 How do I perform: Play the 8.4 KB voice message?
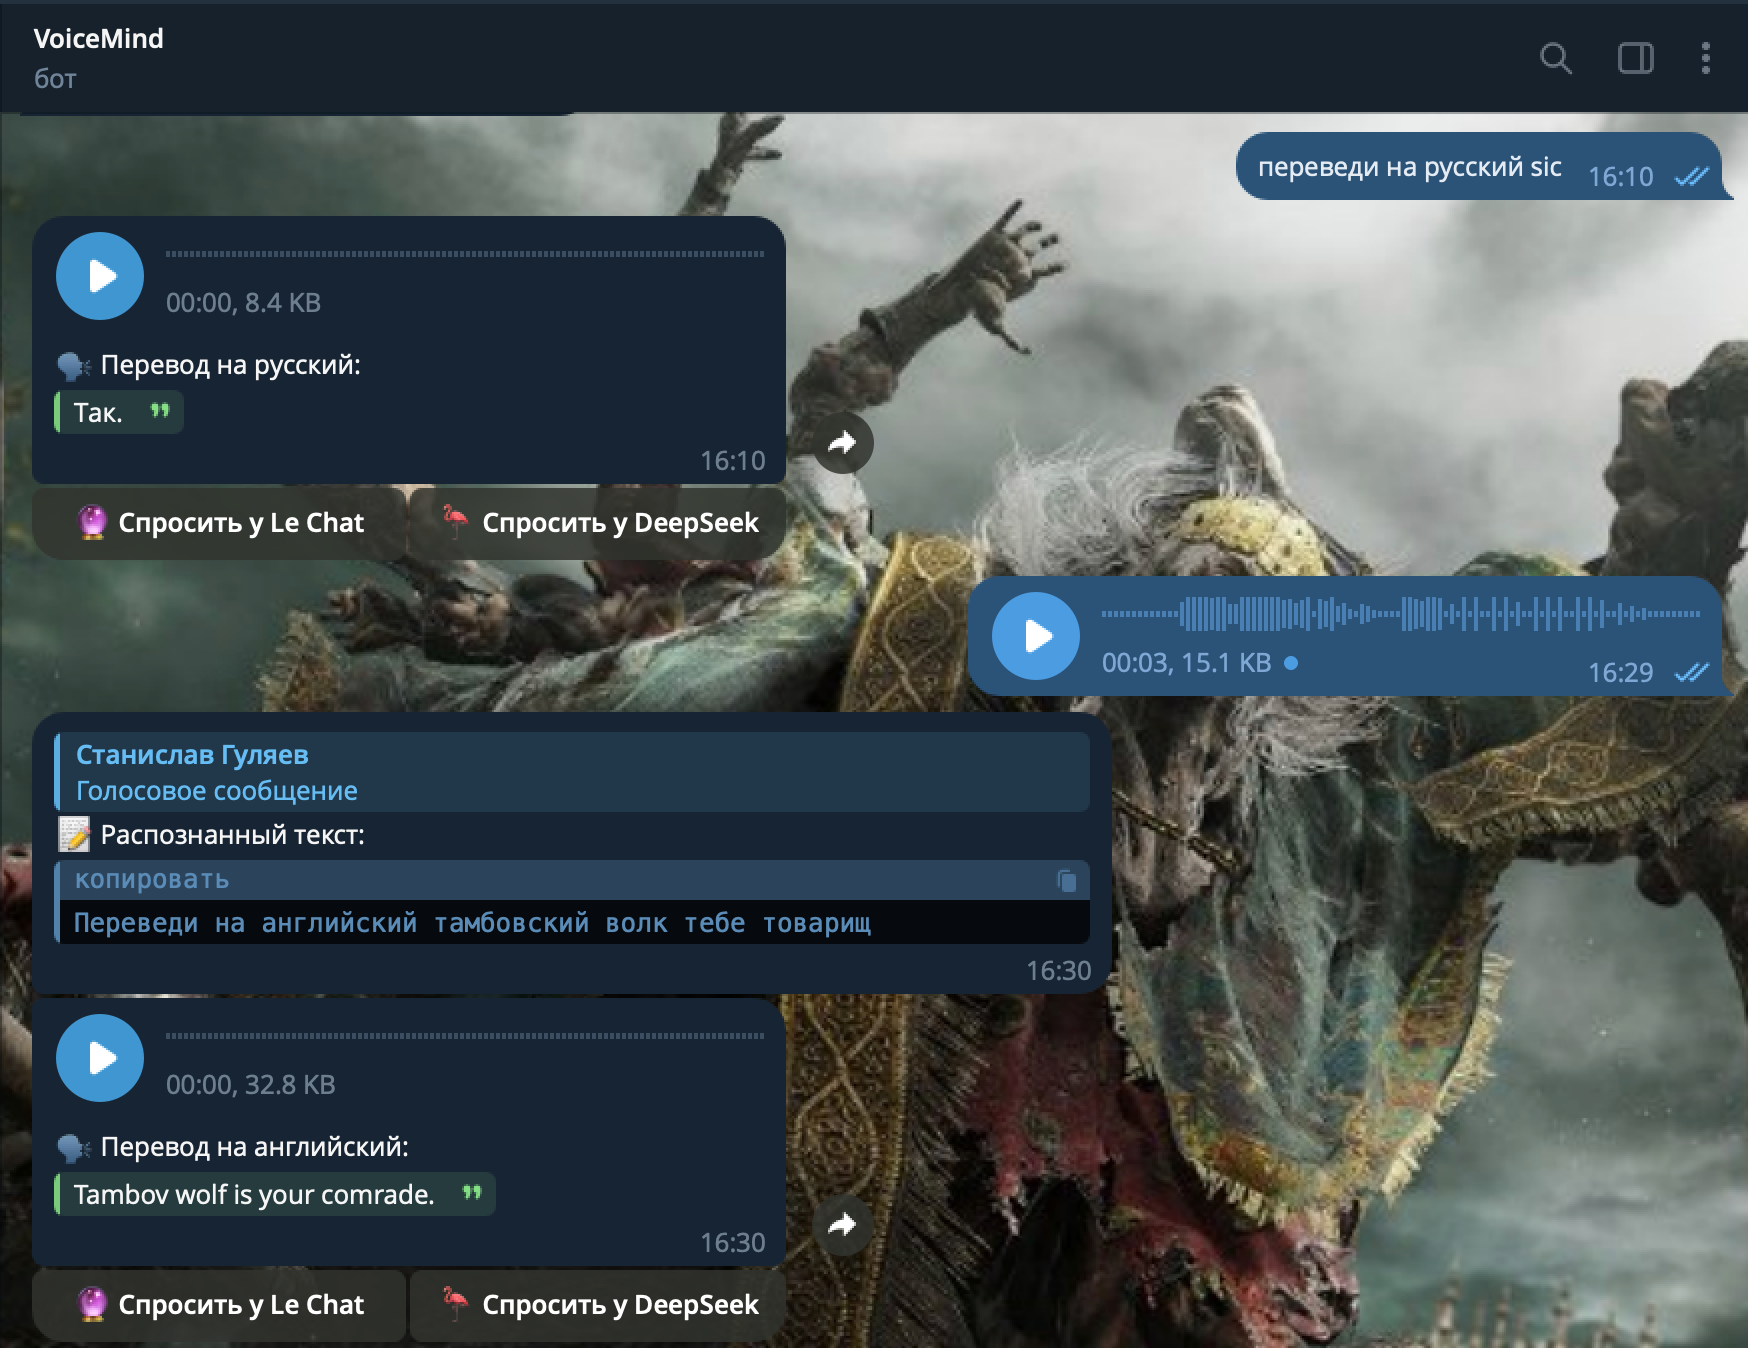point(100,276)
